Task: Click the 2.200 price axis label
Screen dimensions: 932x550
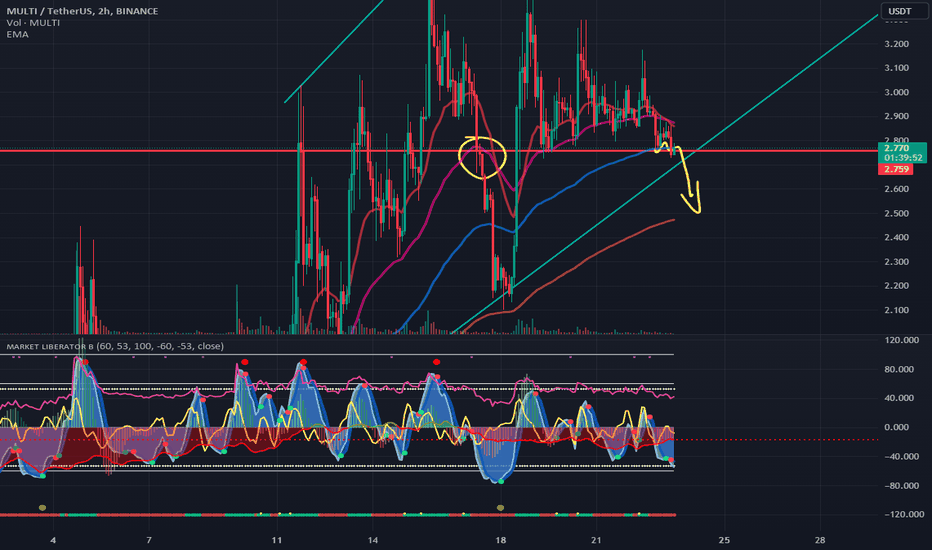Action: point(896,285)
